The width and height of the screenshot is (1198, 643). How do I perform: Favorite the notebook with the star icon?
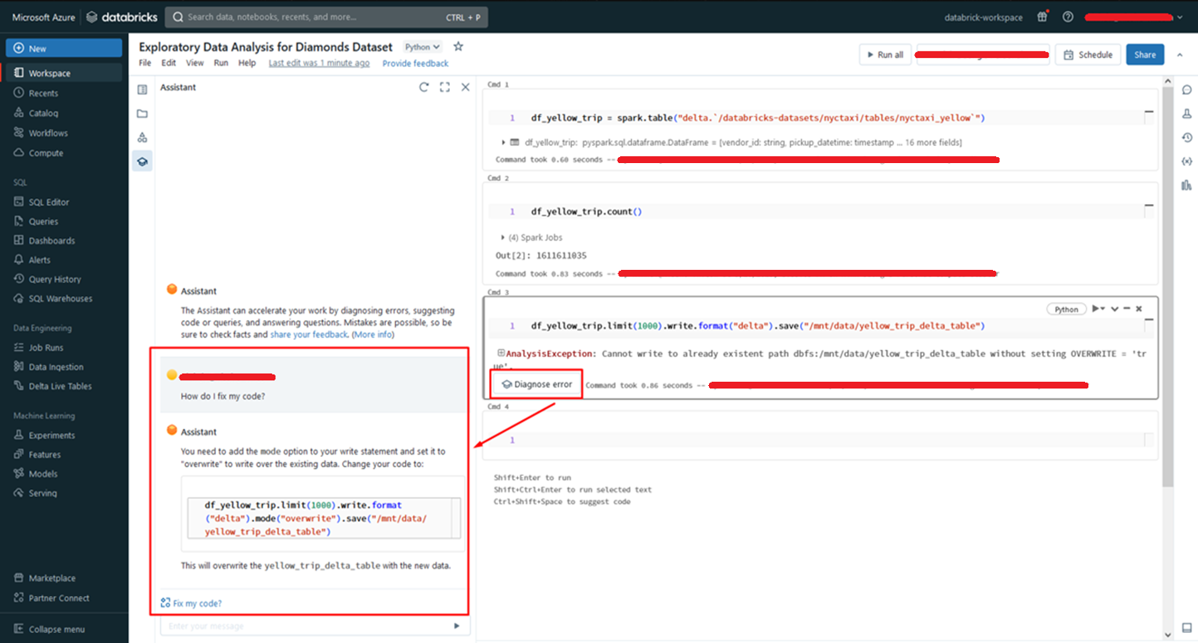click(458, 47)
